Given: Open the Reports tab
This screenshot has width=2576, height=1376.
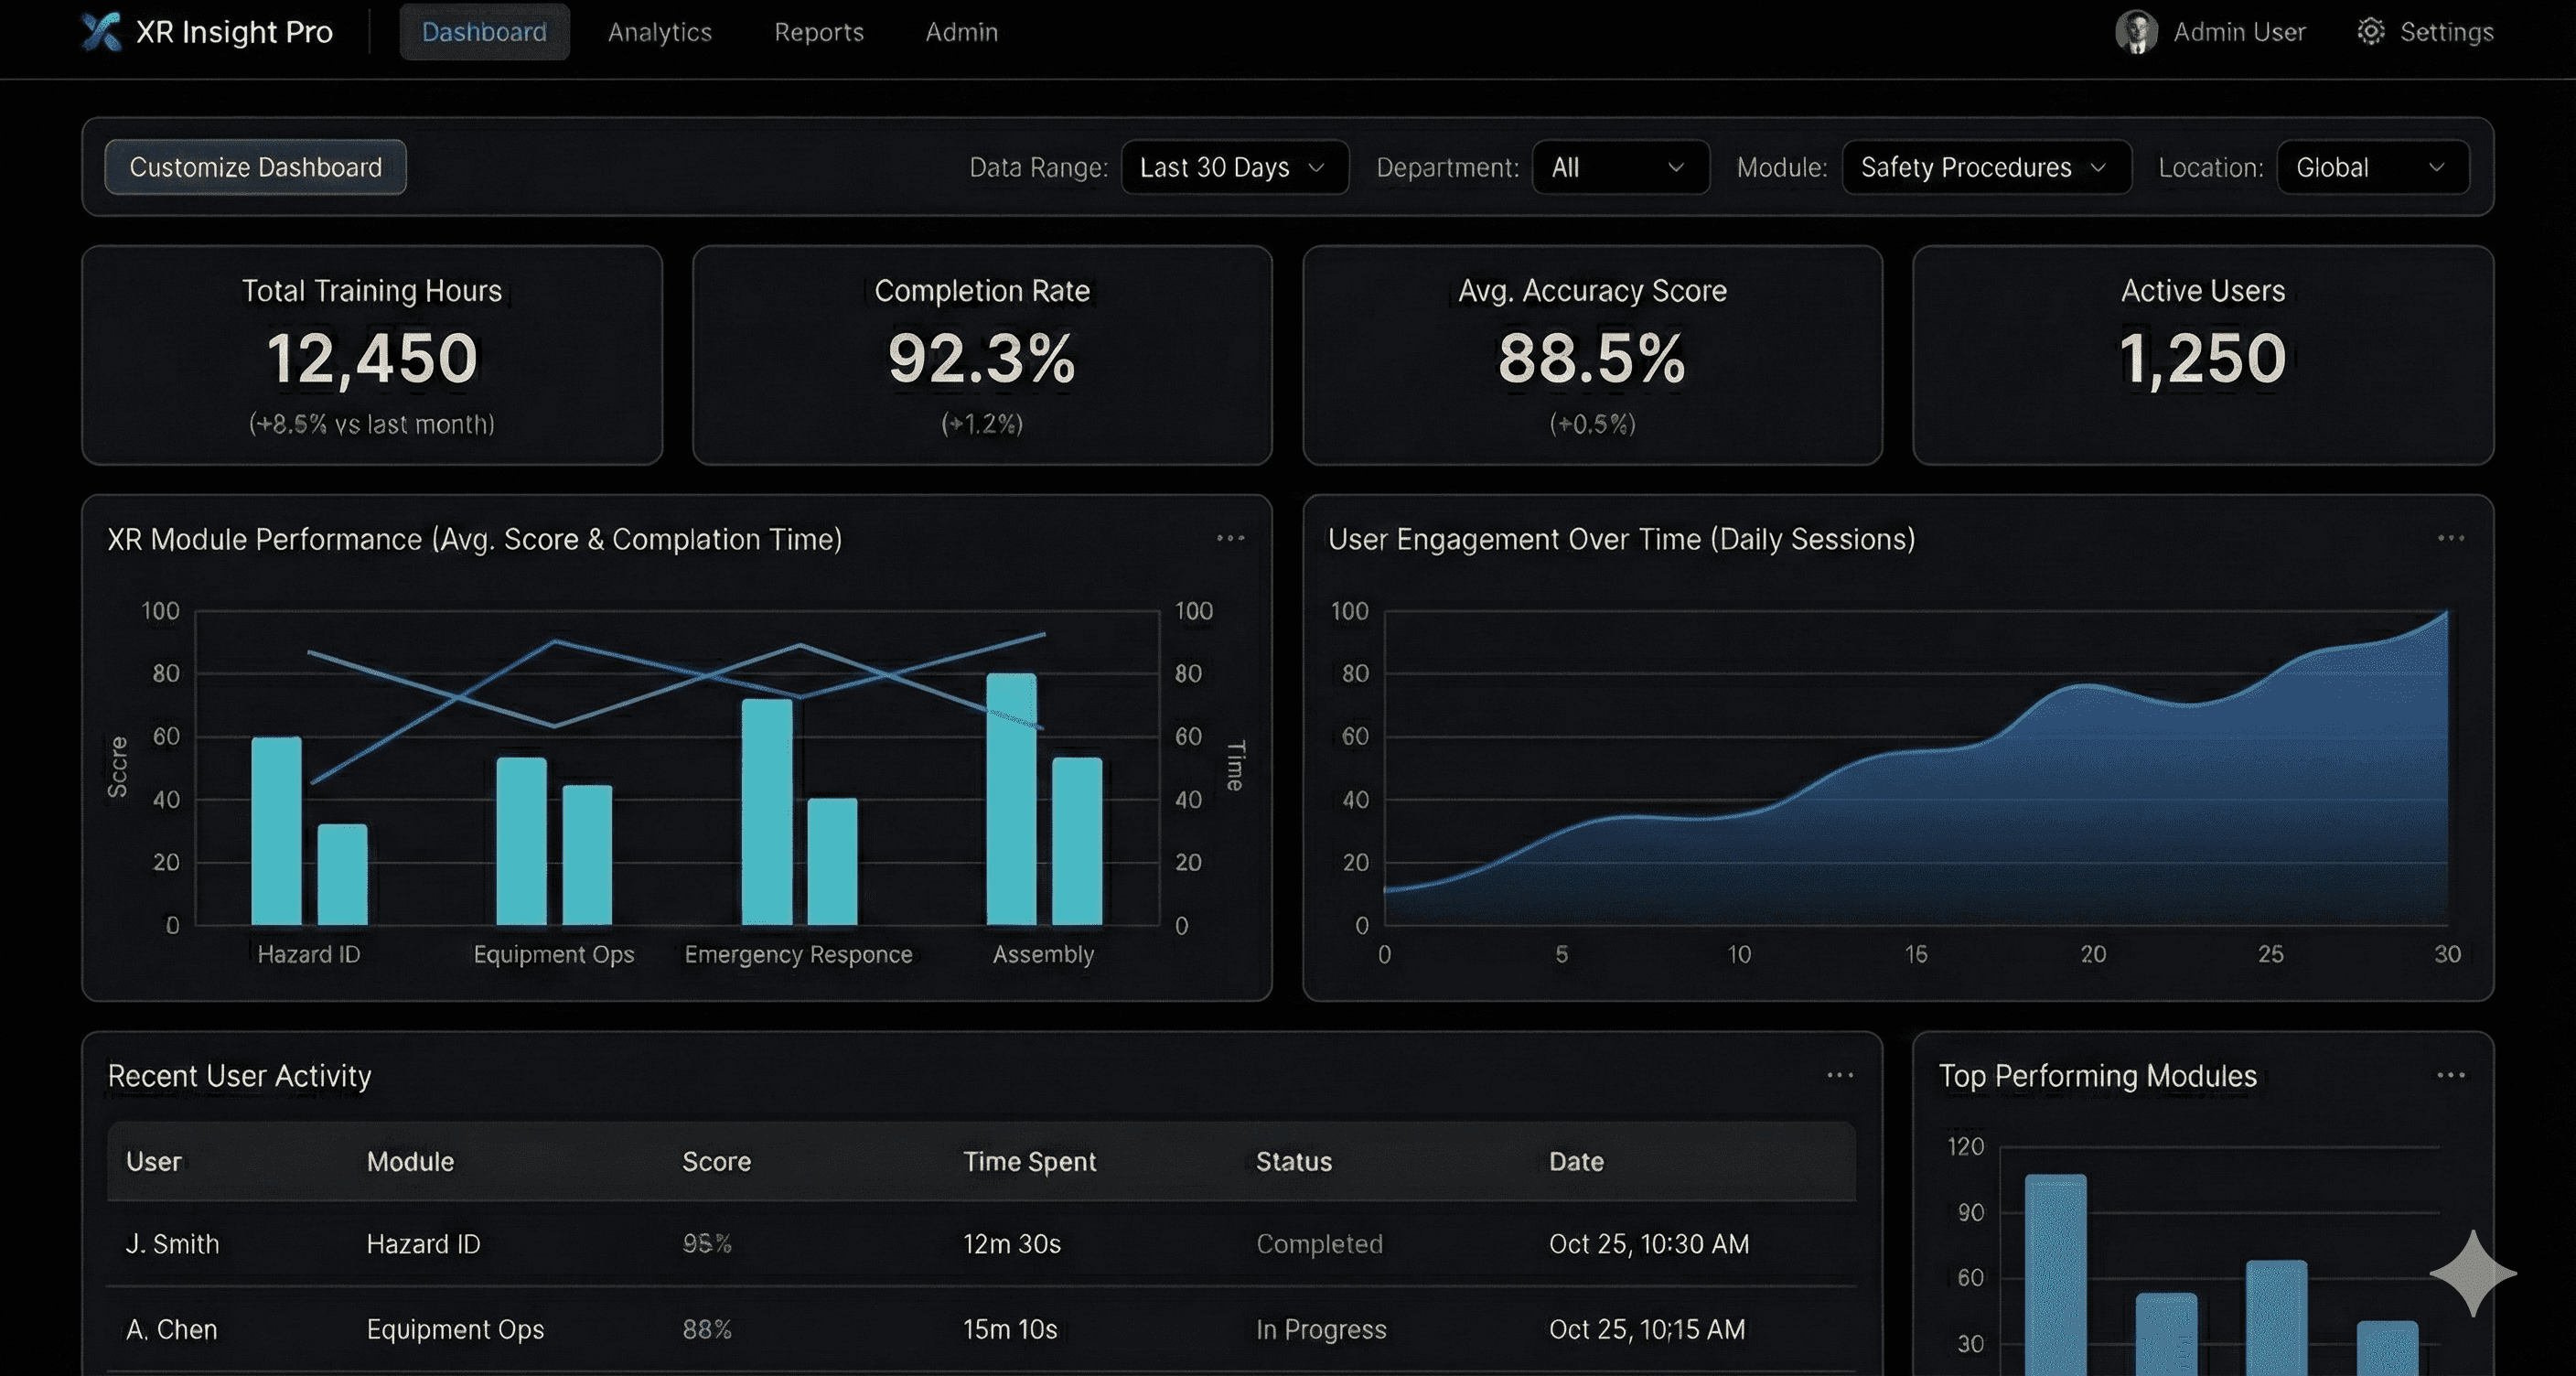Looking at the screenshot, I should pyautogui.click(x=818, y=32).
